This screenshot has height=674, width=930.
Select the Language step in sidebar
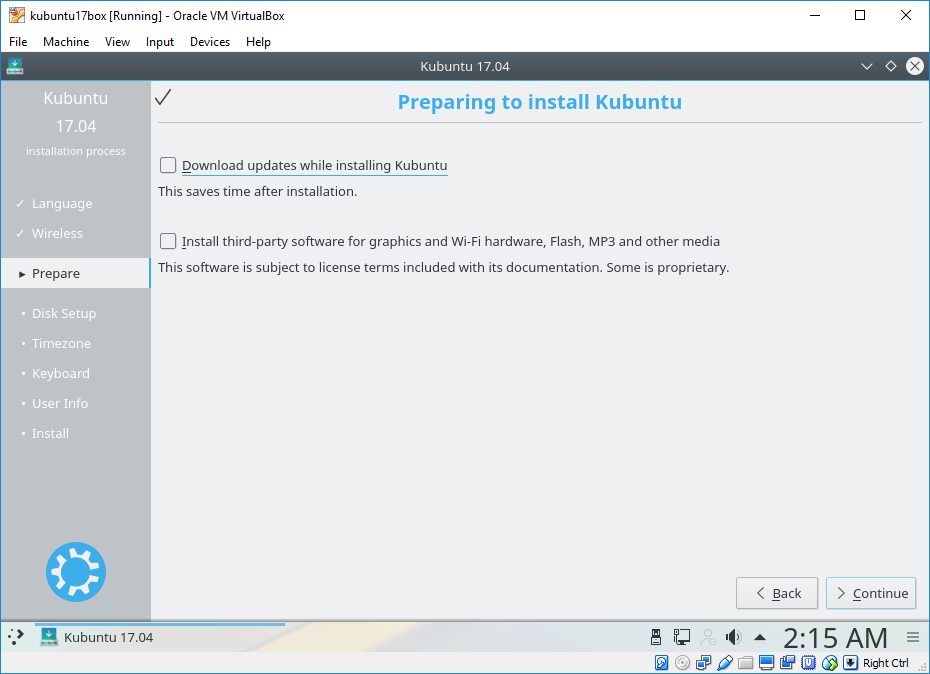pos(62,204)
